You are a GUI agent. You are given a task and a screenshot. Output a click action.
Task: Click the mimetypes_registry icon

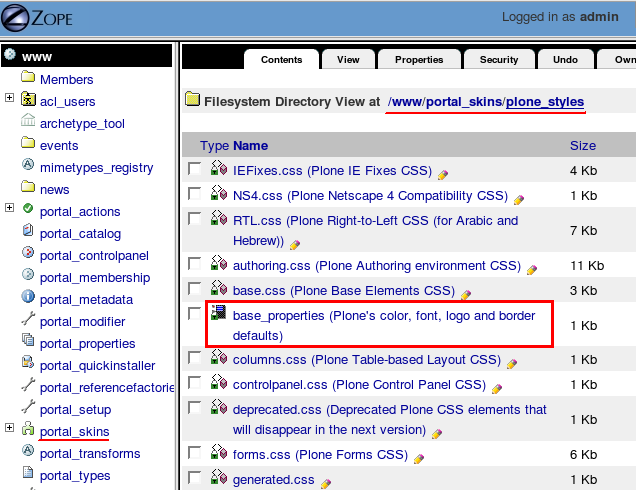click(28, 164)
